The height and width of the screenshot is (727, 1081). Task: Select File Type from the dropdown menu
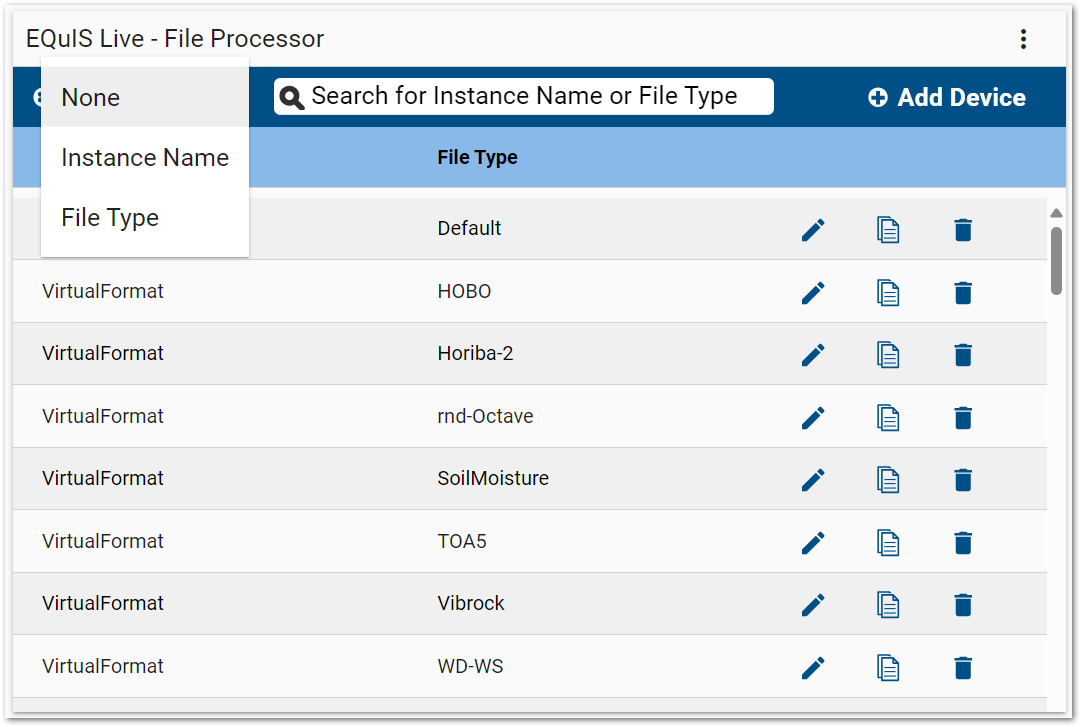click(109, 217)
